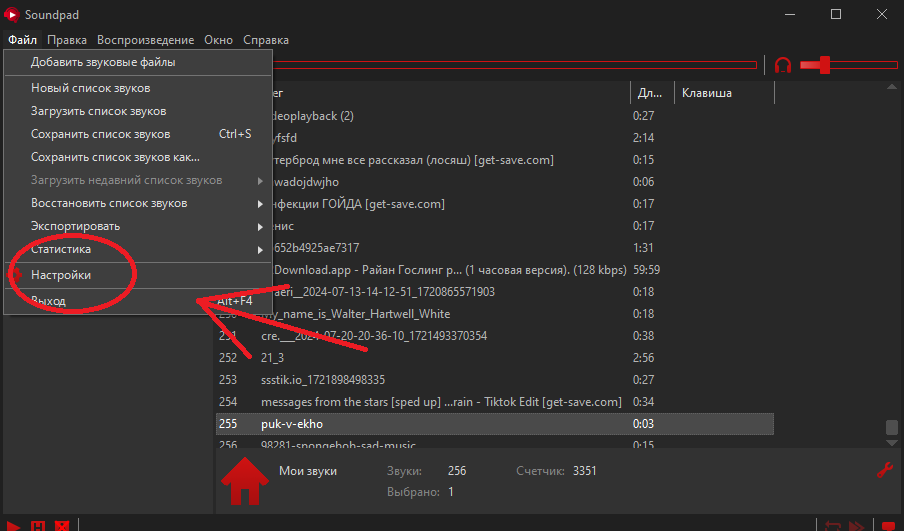Select the row with duration 2:14
904x531 pixels.
tap(523, 138)
